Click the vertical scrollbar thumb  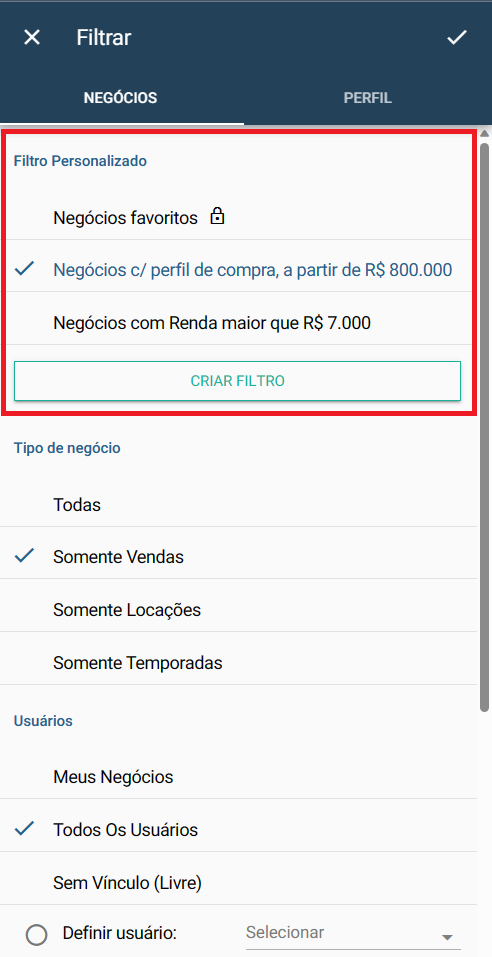[485, 427]
